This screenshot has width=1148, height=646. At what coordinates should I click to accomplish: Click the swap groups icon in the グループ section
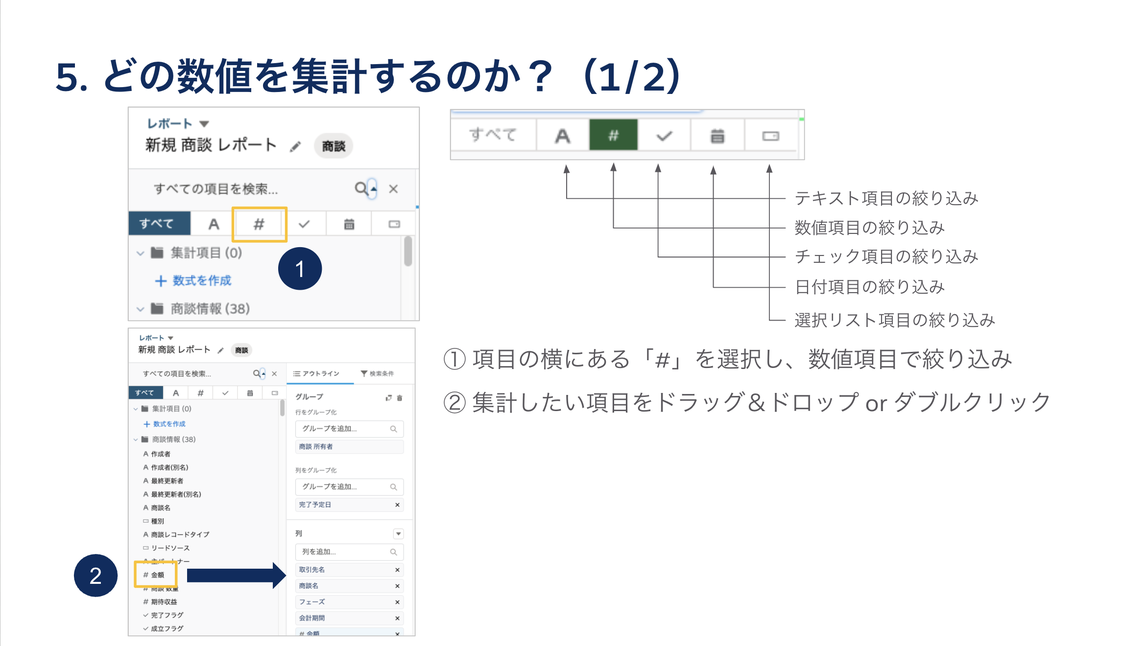tap(389, 398)
